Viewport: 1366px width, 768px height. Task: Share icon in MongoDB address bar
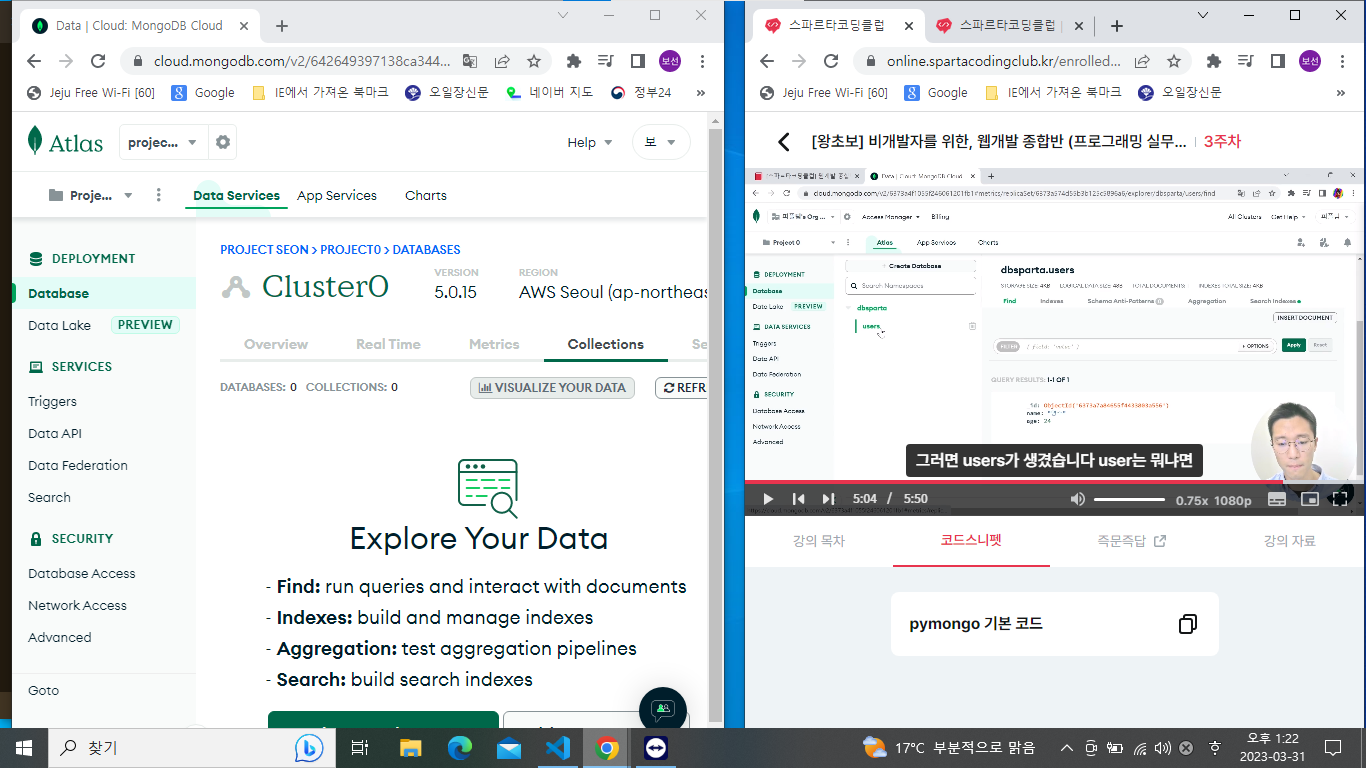pos(502,61)
